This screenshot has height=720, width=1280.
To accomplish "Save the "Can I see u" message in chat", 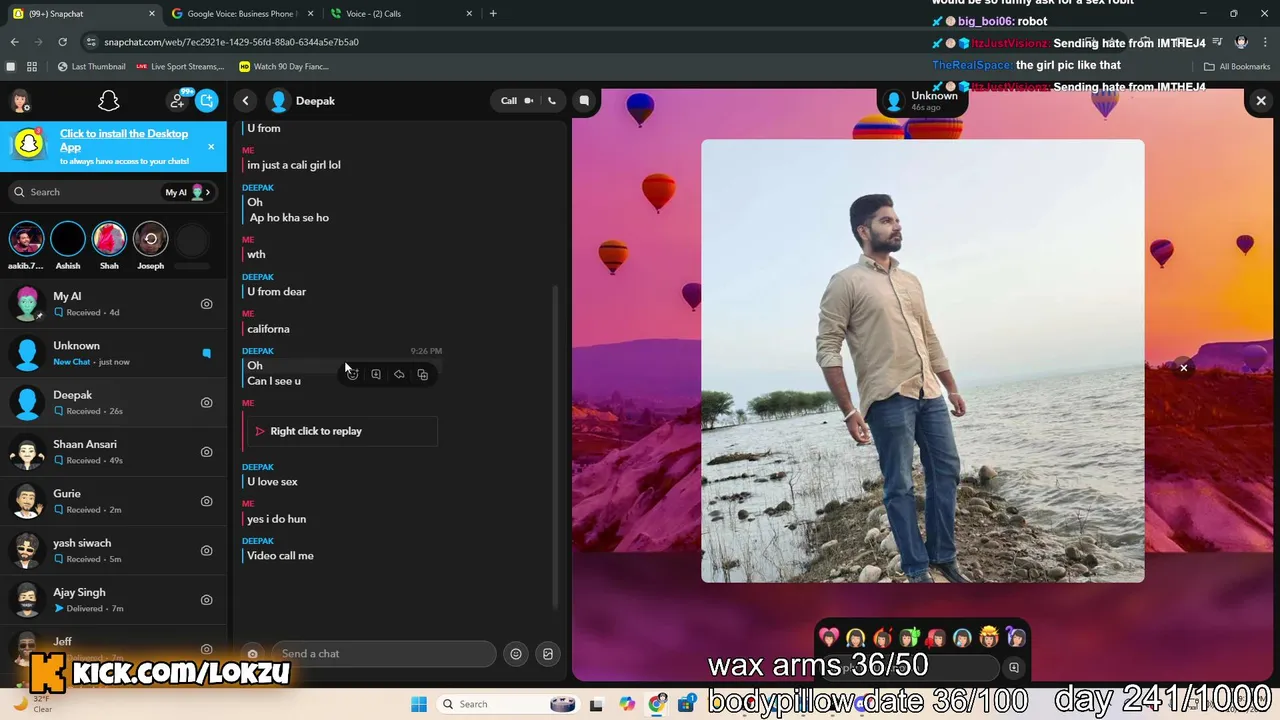I will [376, 374].
